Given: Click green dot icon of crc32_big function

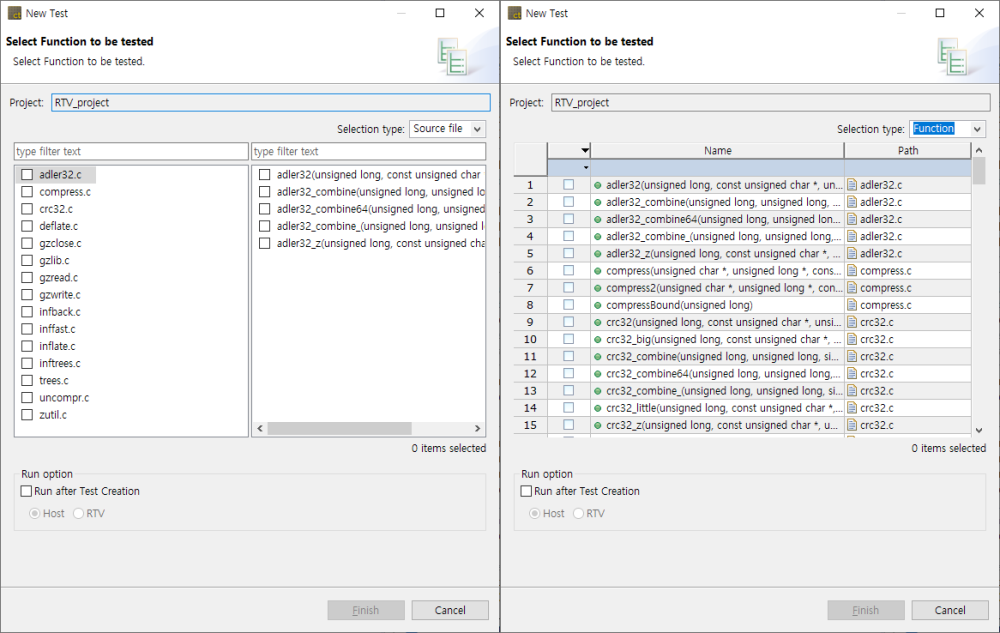Looking at the screenshot, I should point(598,340).
